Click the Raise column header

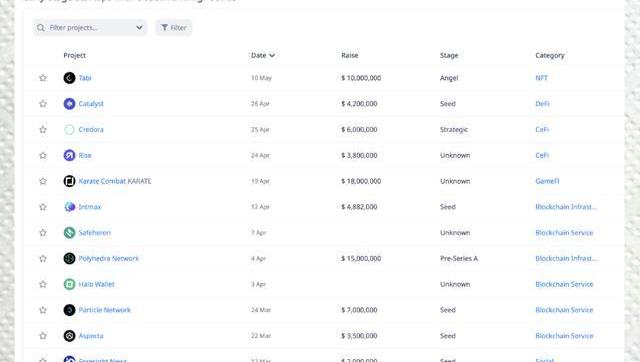(x=350, y=55)
